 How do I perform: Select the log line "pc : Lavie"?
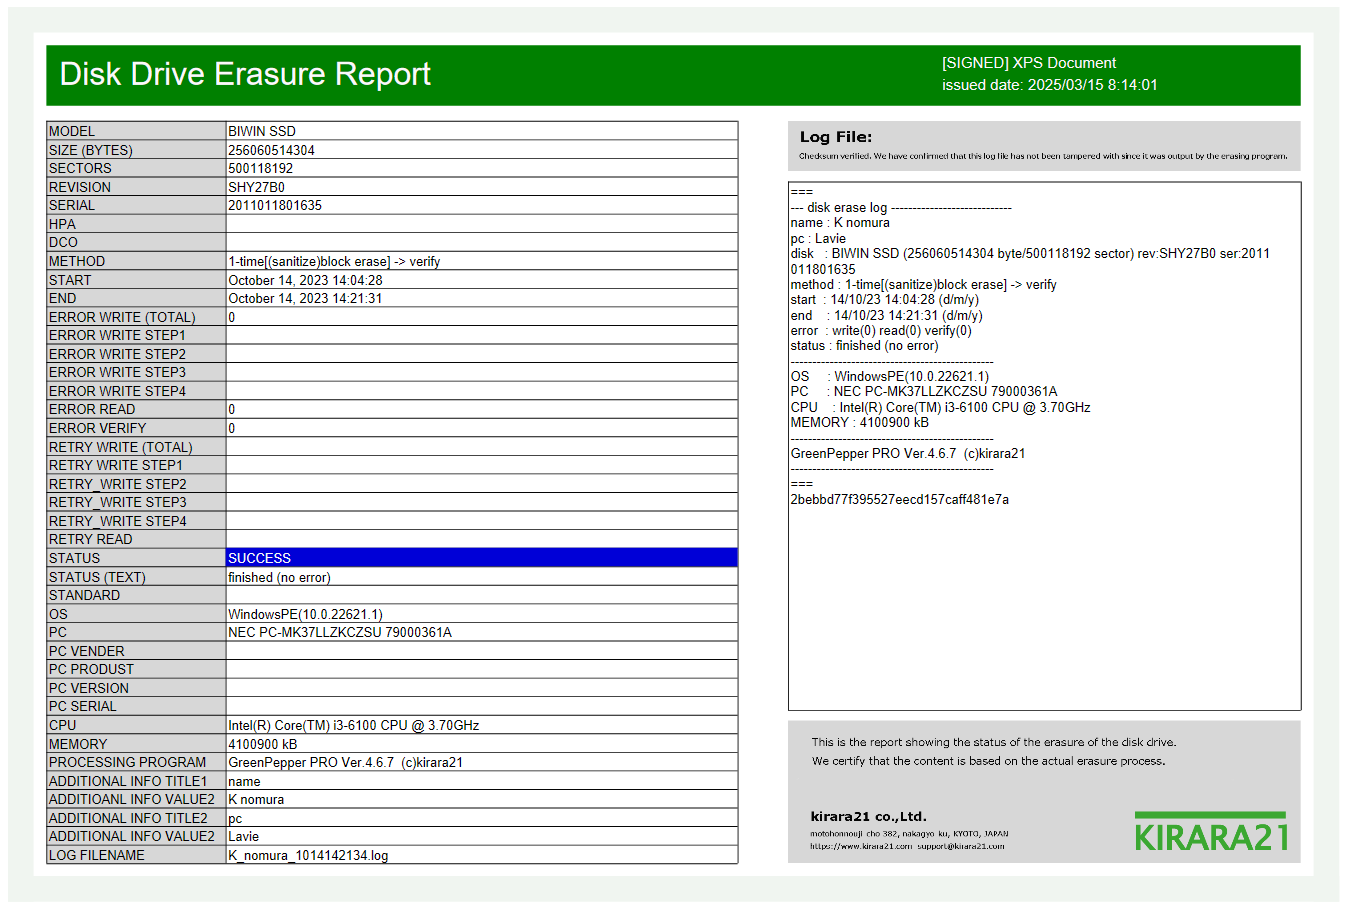coord(818,238)
